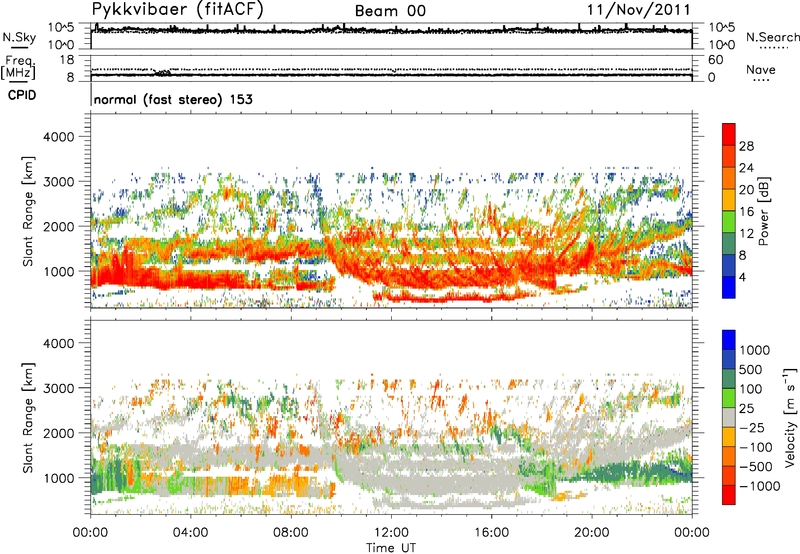Click the "20:00" time tick label
The width and height of the screenshot is (800, 554).
coord(591,533)
